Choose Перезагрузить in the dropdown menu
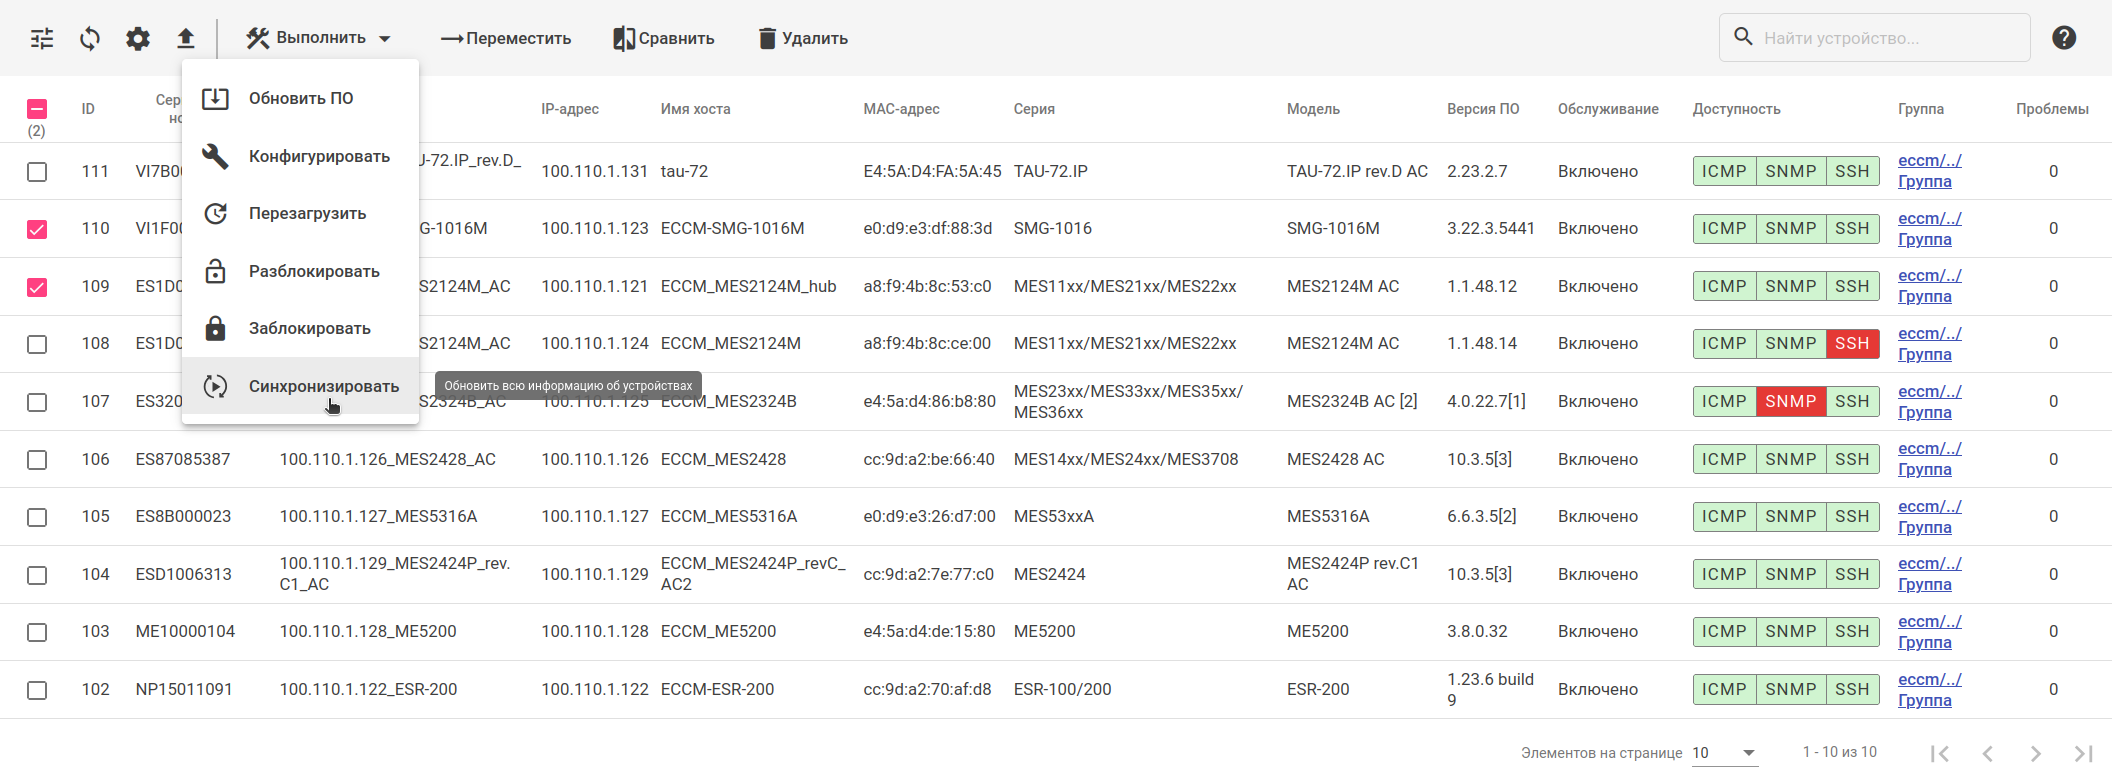The height and width of the screenshot is (780, 2112). tap(307, 214)
